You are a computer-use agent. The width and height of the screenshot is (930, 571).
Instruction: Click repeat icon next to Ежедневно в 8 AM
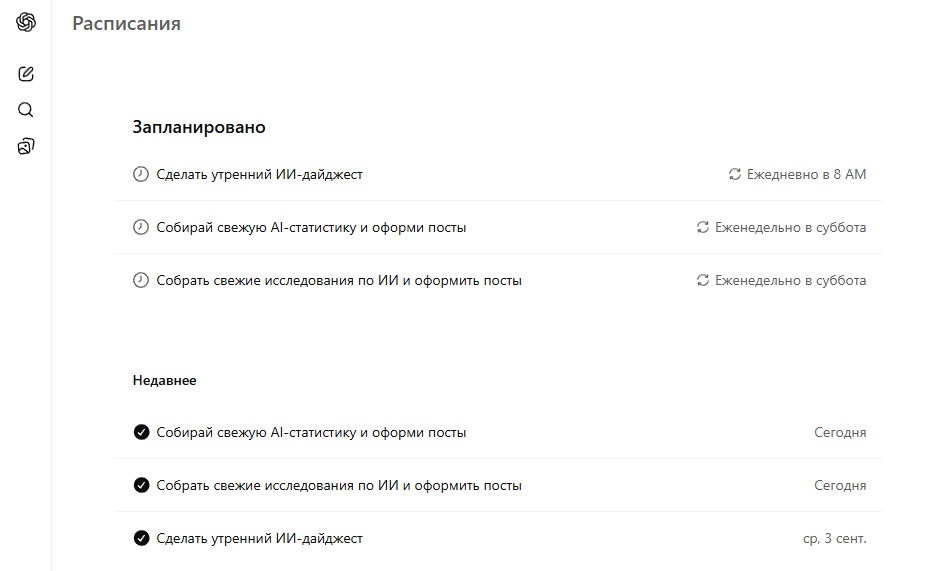pyautogui.click(x=735, y=174)
